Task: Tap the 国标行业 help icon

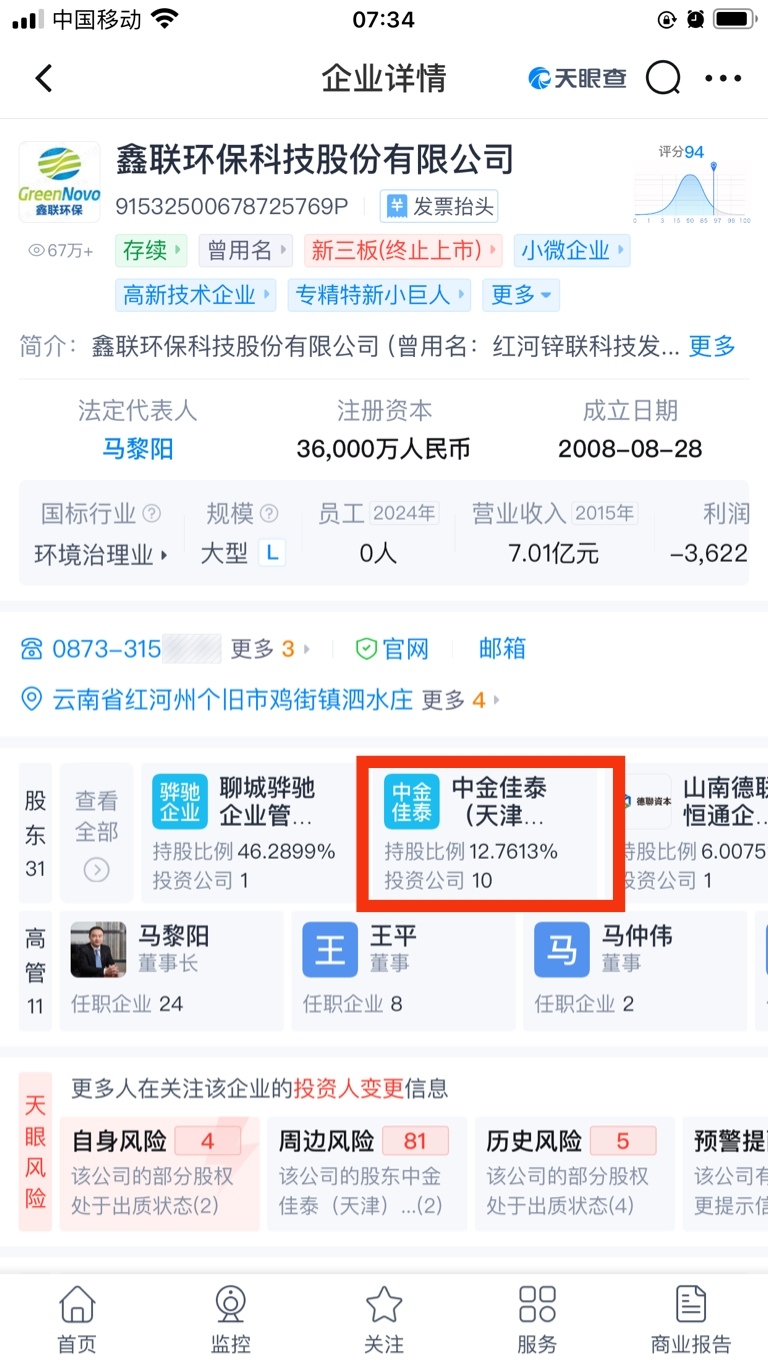Action: 151,514
